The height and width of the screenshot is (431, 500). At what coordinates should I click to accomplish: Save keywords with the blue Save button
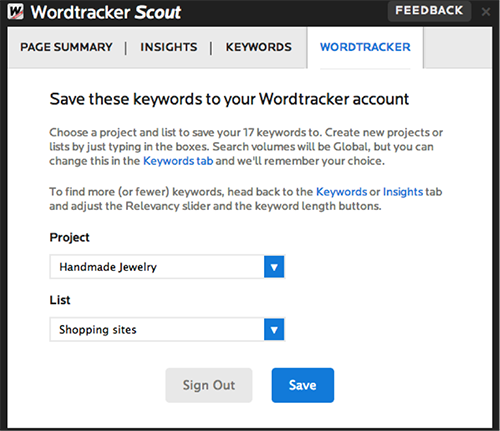[x=303, y=385]
